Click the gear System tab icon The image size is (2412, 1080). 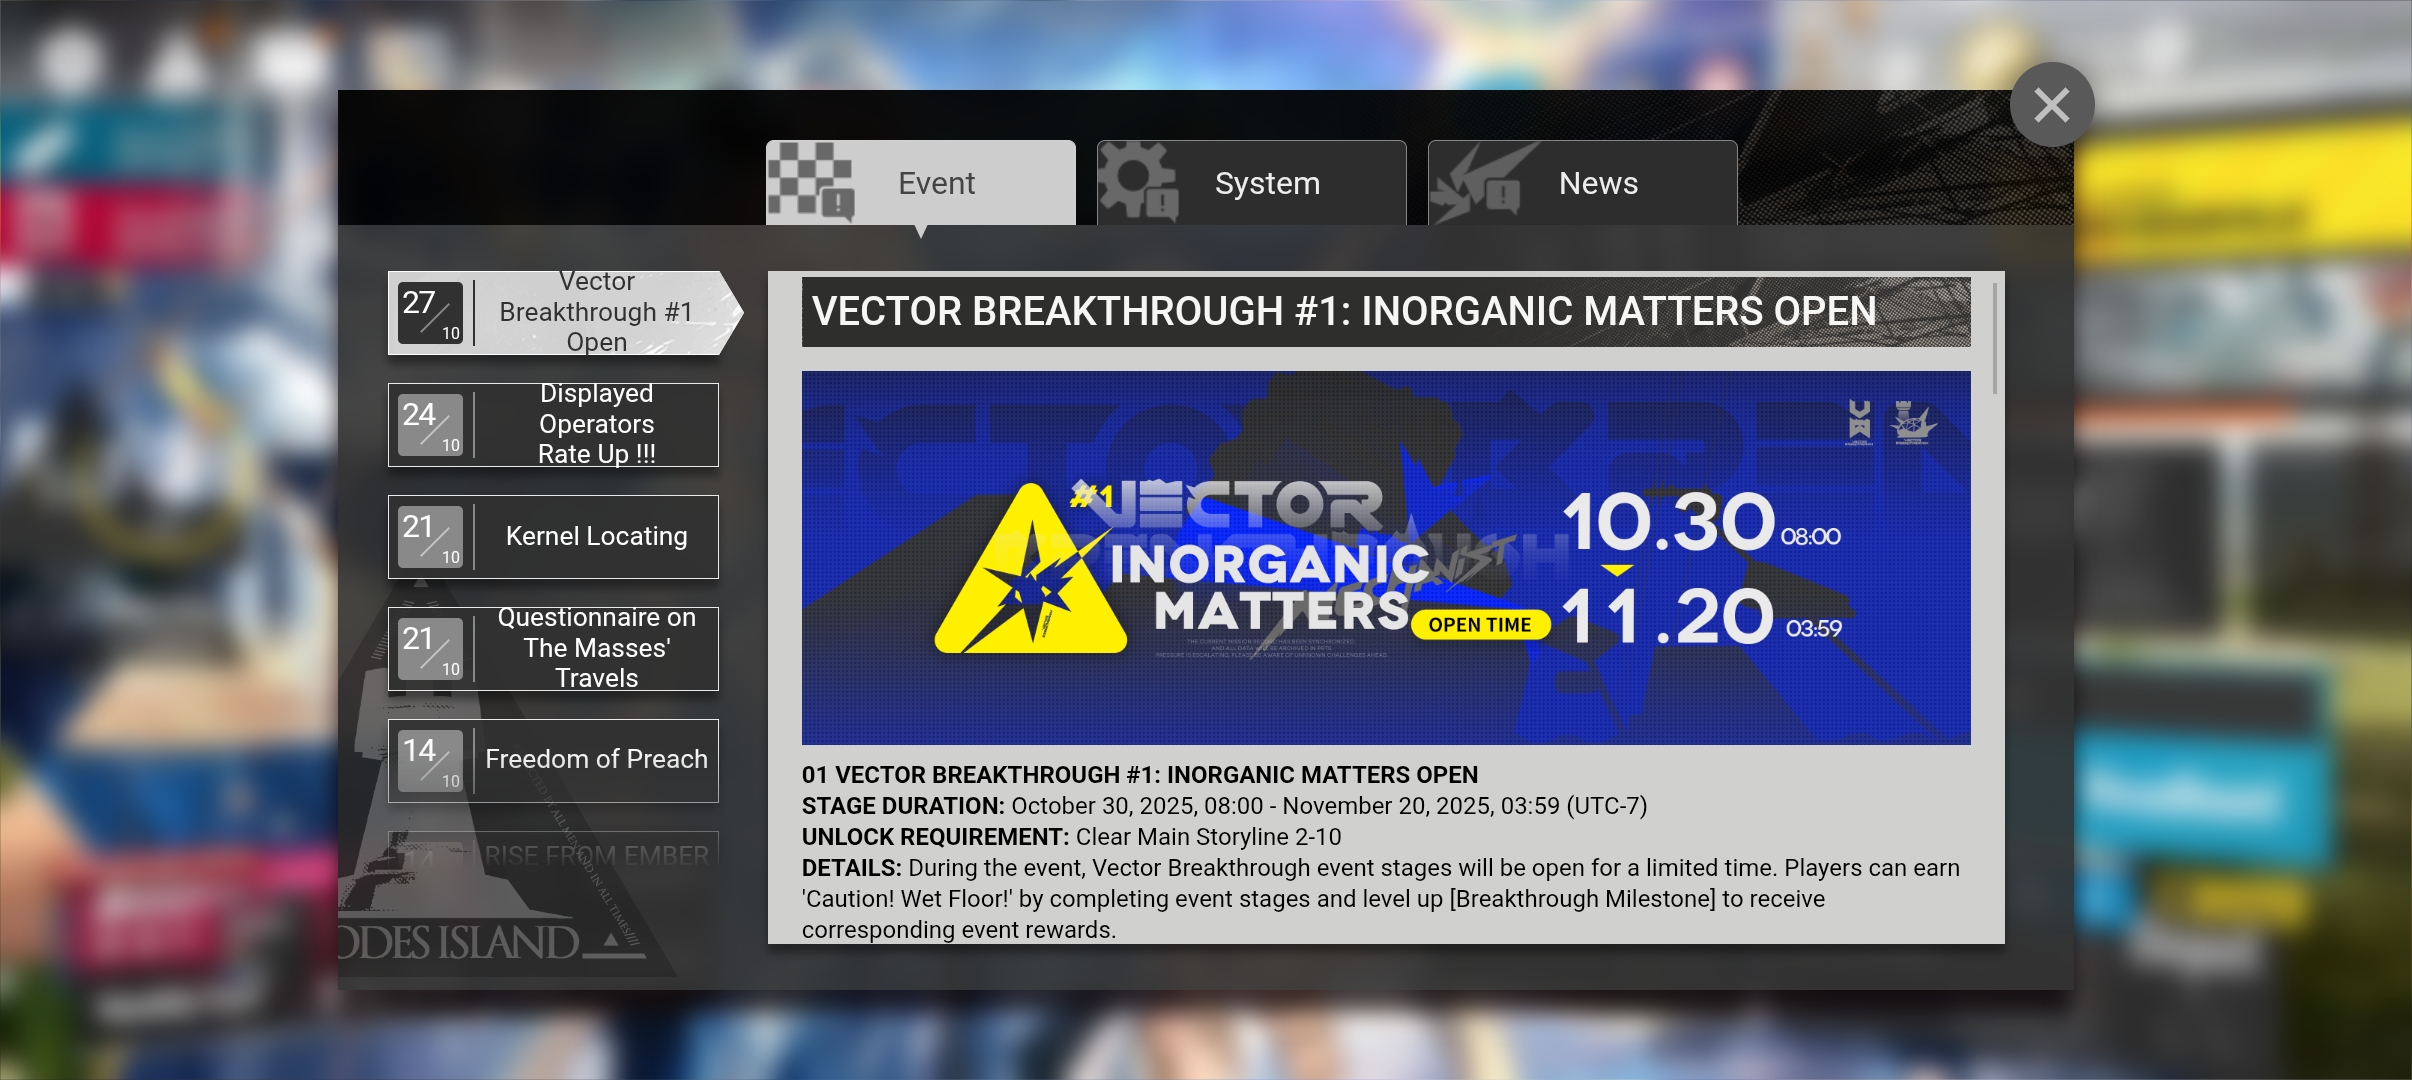(1138, 181)
